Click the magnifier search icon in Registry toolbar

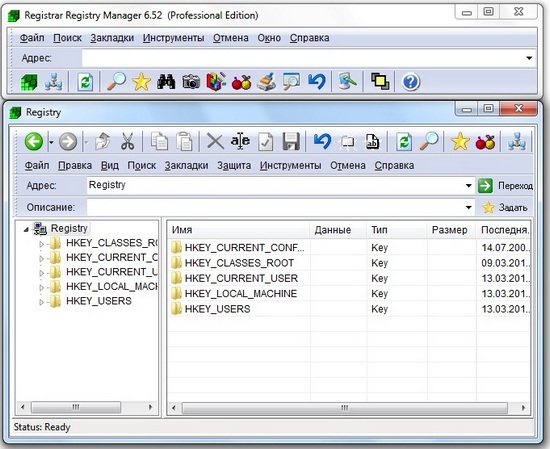(429, 141)
